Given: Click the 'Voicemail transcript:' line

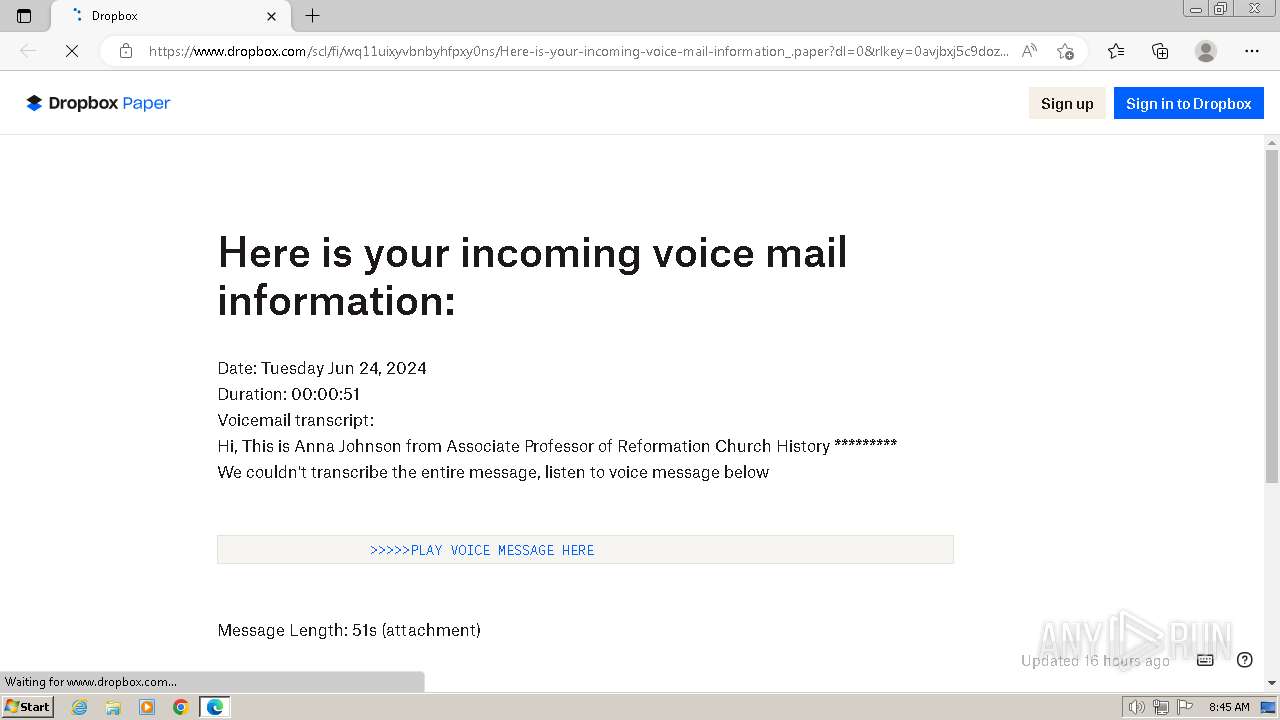Looking at the screenshot, I should pos(296,420).
